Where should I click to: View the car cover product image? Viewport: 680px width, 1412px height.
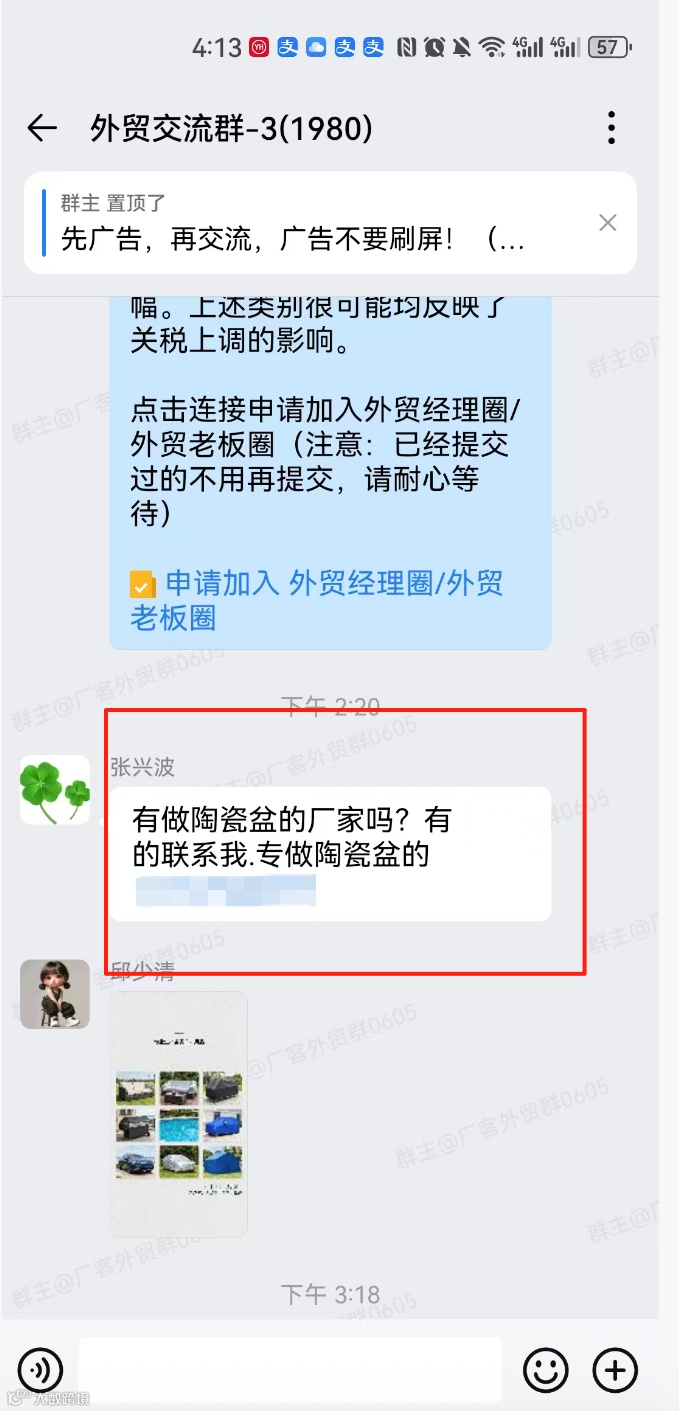[179, 1114]
